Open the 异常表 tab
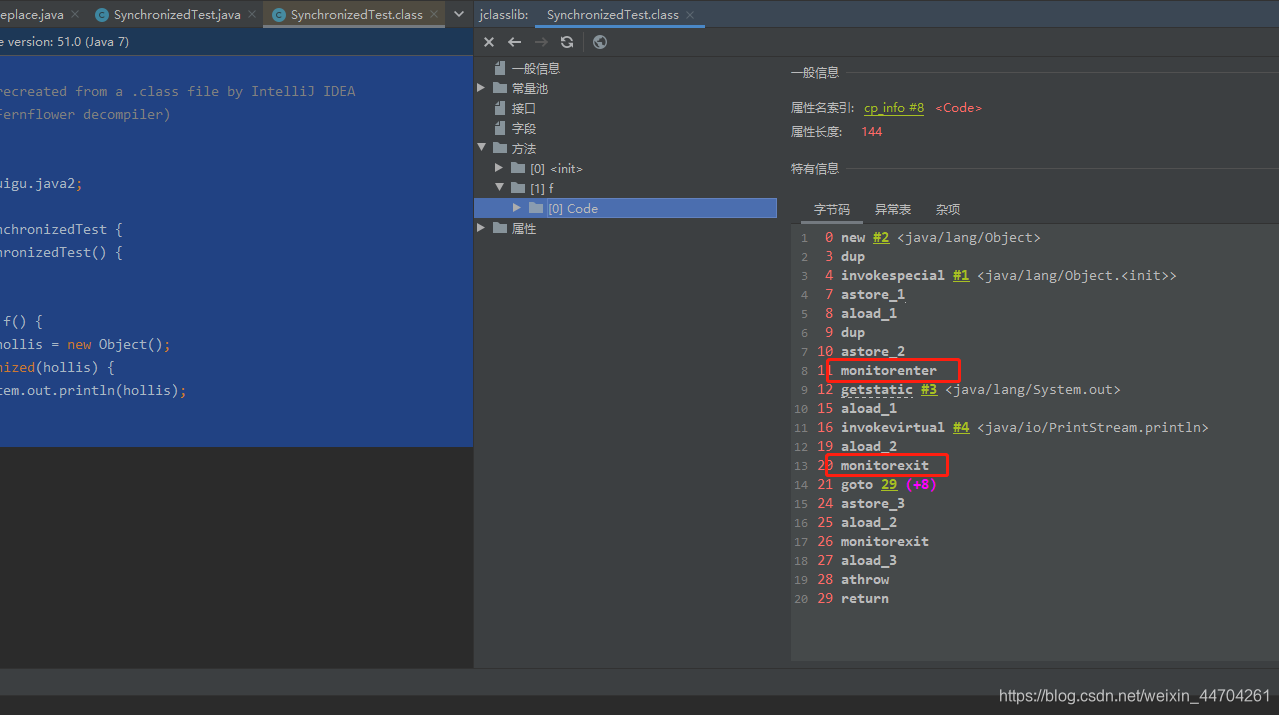This screenshot has height=715, width=1279. [x=893, y=209]
